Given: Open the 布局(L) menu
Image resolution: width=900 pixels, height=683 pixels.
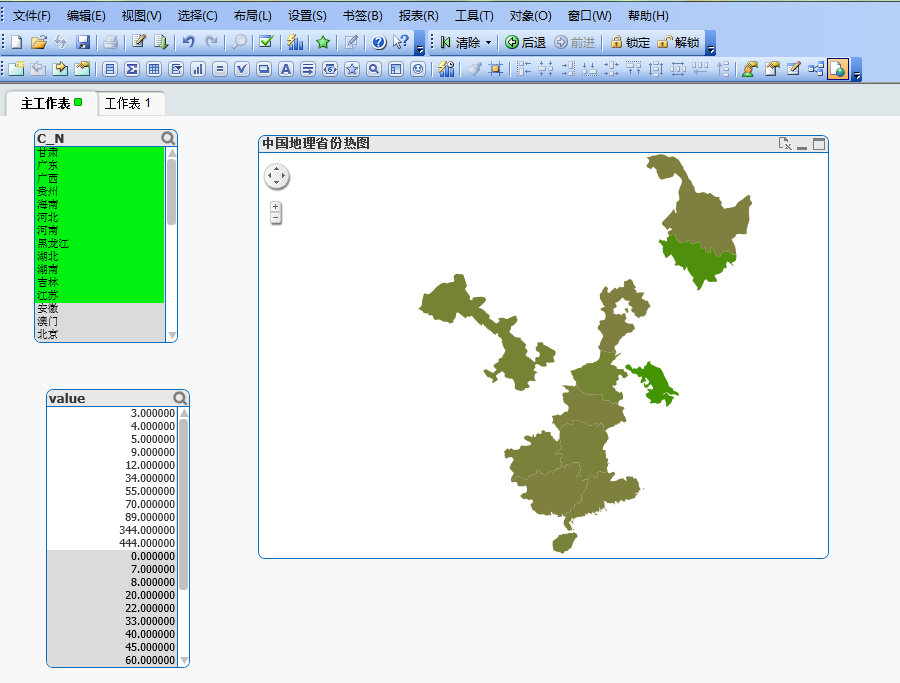Looking at the screenshot, I should (253, 15).
